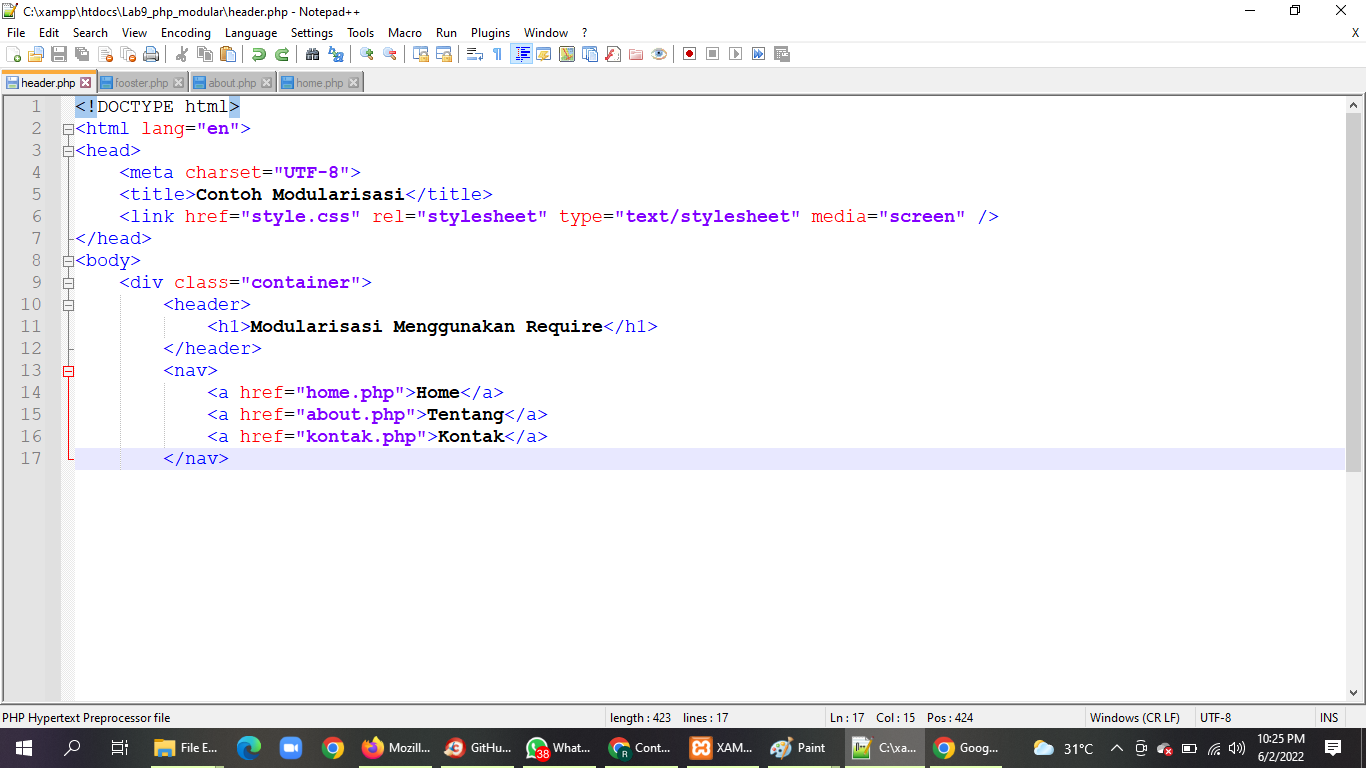1366x768 pixels.
Task: Collapse the html fold marker on line 2
Action: coord(68,129)
